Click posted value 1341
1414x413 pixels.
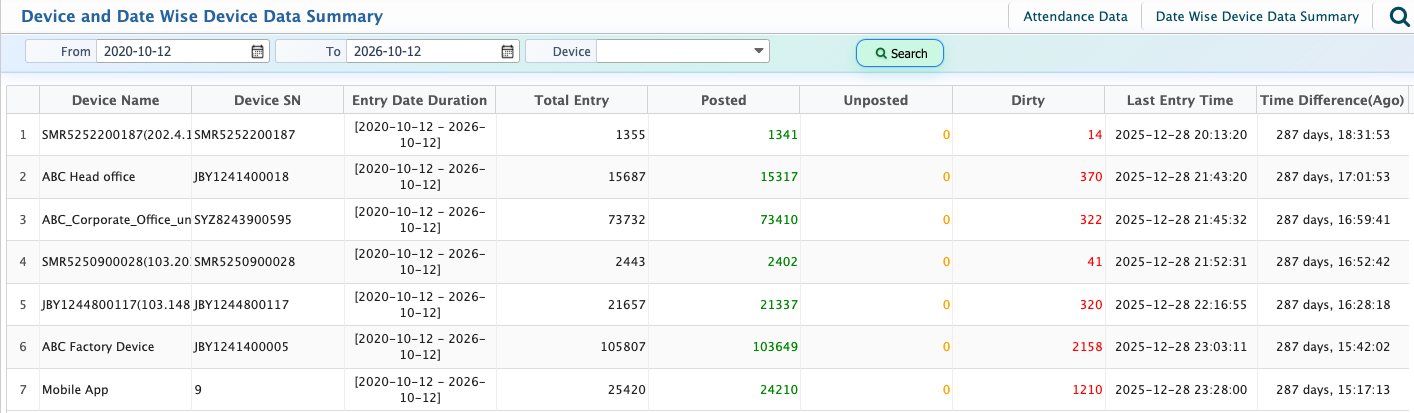(783, 134)
